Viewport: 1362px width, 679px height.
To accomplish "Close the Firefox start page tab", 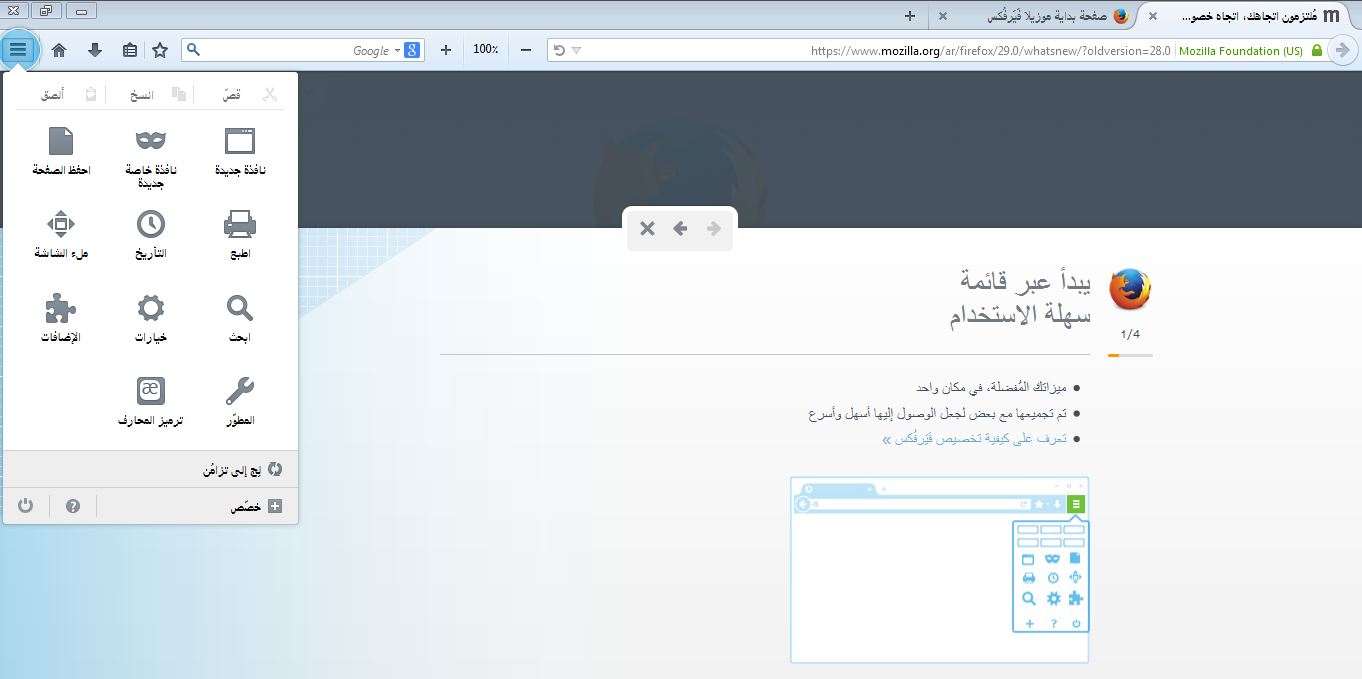I will coord(943,17).
